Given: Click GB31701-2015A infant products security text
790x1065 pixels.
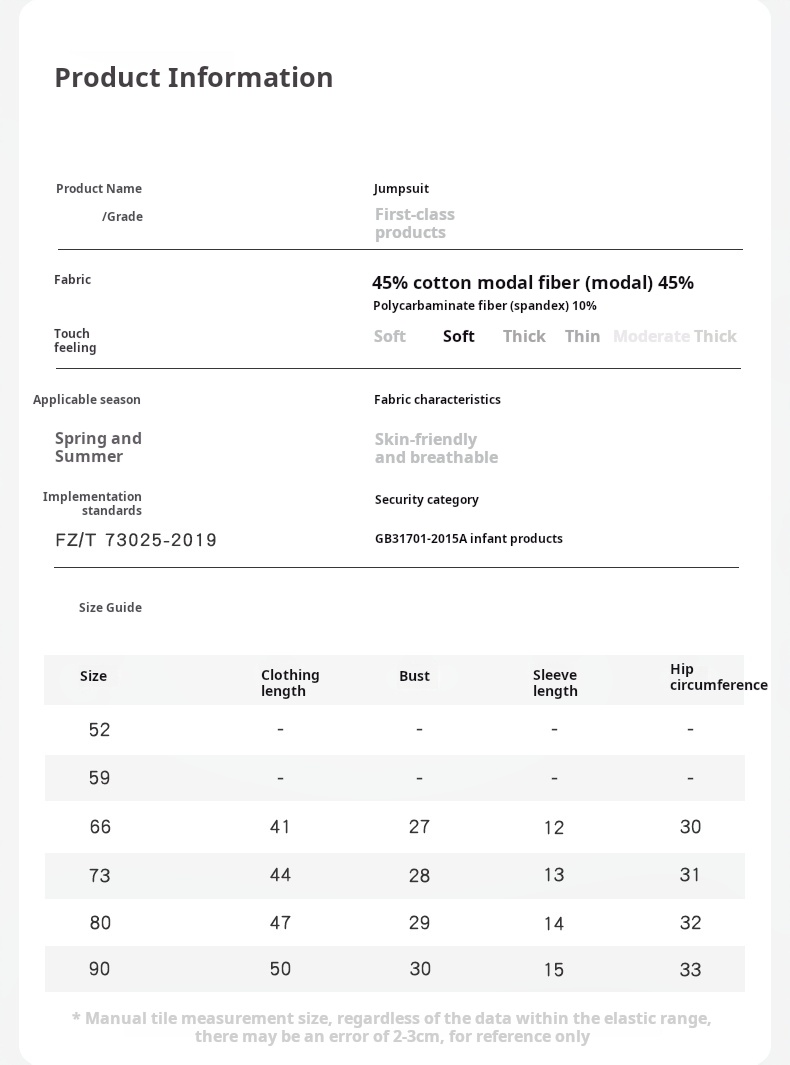Looking at the screenshot, I should 468,539.
